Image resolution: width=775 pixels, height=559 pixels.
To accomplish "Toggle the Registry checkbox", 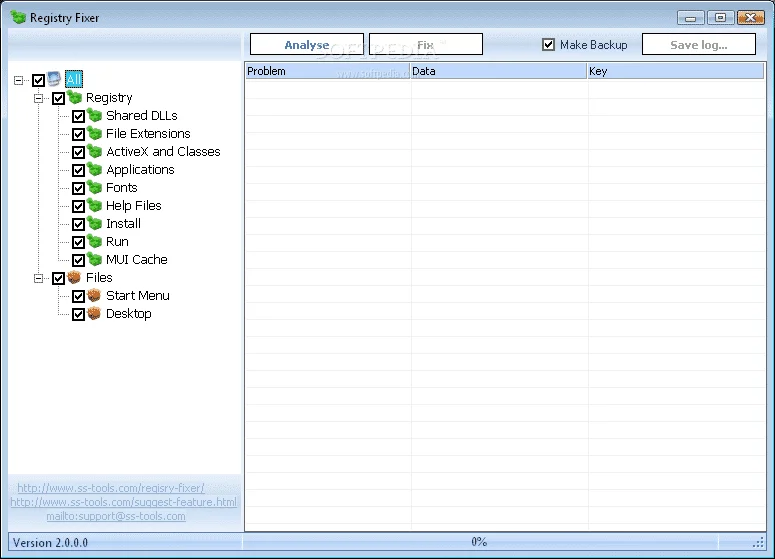I will tap(58, 98).
